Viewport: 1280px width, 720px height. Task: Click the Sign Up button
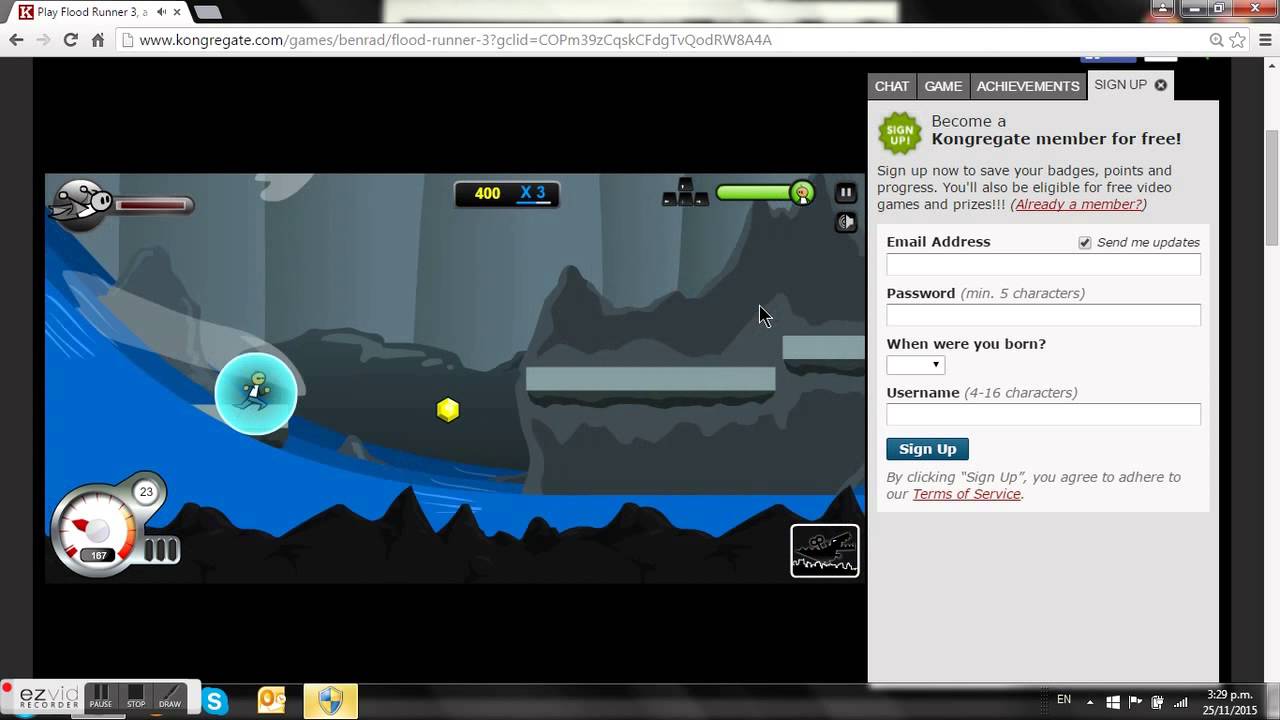(x=927, y=449)
